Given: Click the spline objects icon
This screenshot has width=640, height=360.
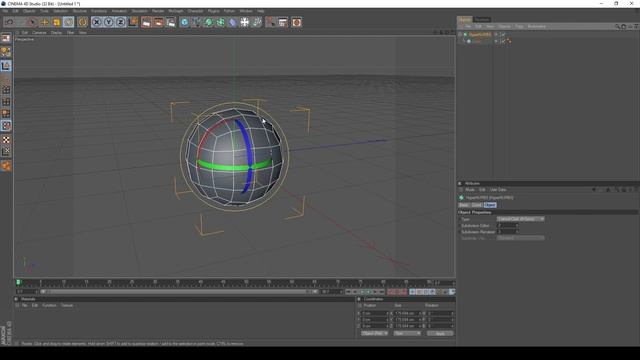Looking at the screenshot, I should coord(196,22).
